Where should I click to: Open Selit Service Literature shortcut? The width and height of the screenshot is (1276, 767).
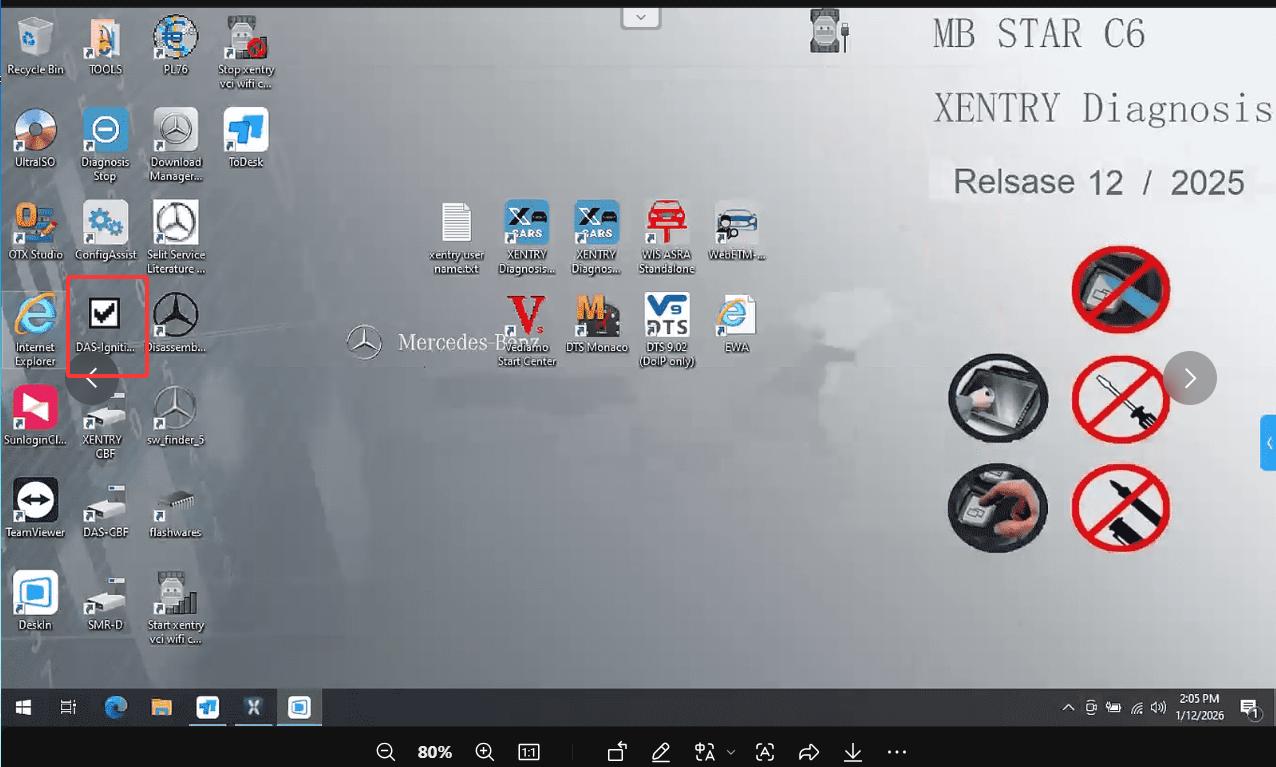click(x=176, y=238)
